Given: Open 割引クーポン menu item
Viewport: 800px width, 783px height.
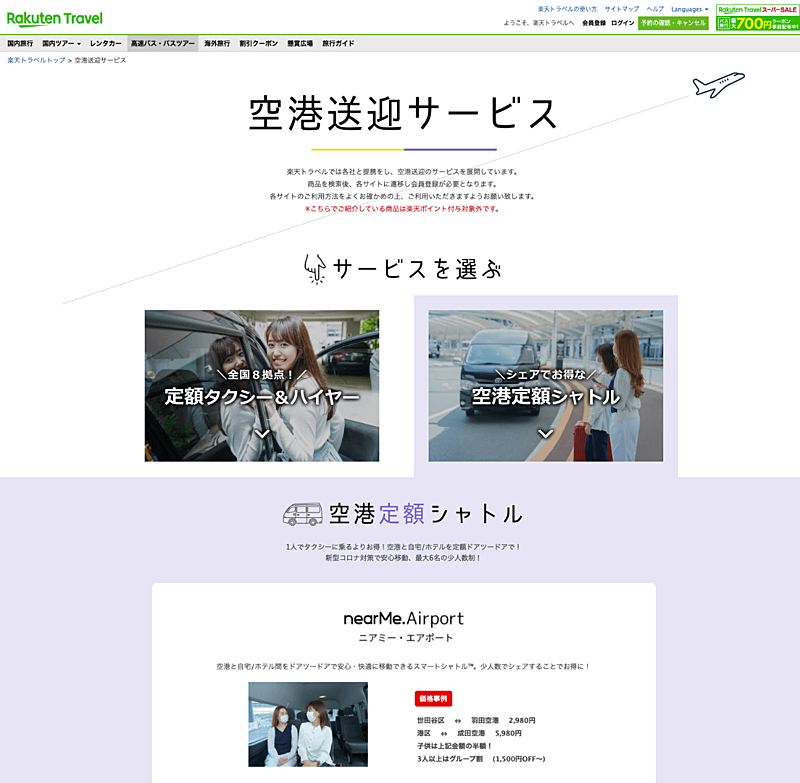Looking at the screenshot, I should pyautogui.click(x=259, y=43).
